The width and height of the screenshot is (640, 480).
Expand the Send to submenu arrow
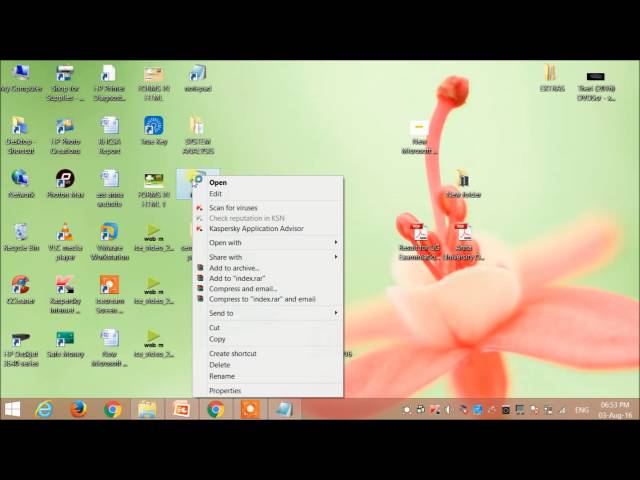click(336, 313)
